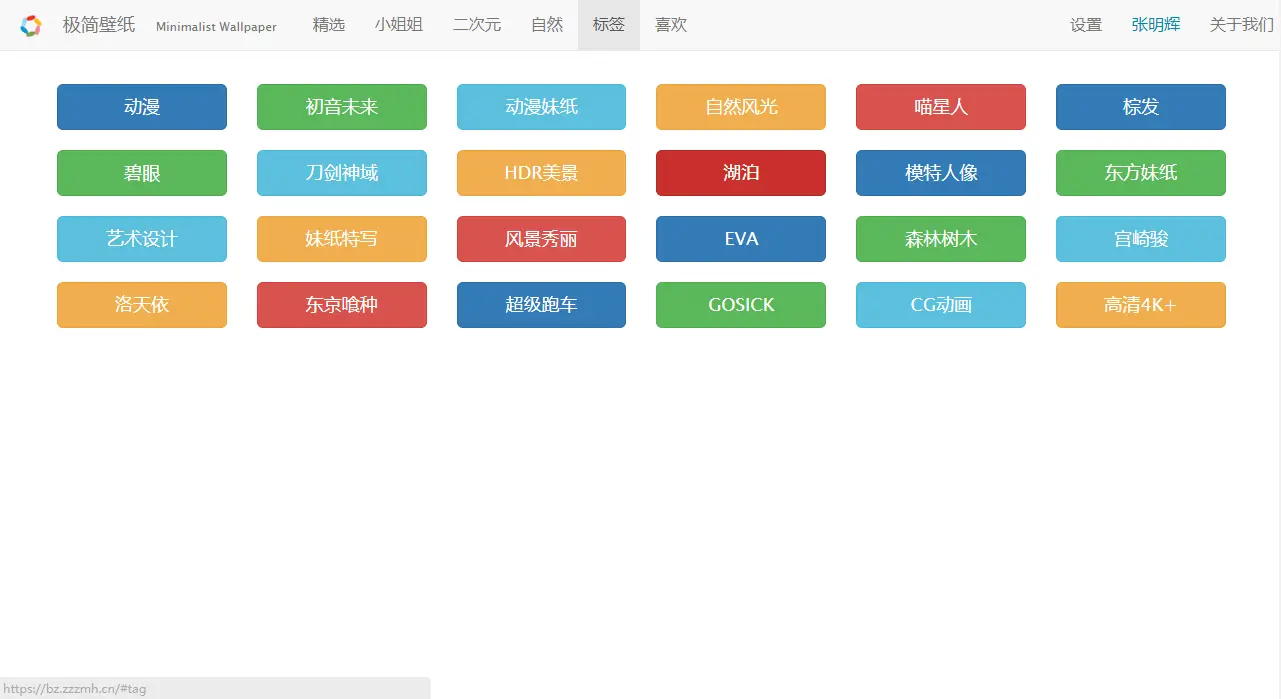Choose the 初音未来 tag
Image resolution: width=1281 pixels, height=699 pixels.
(342, 107)
